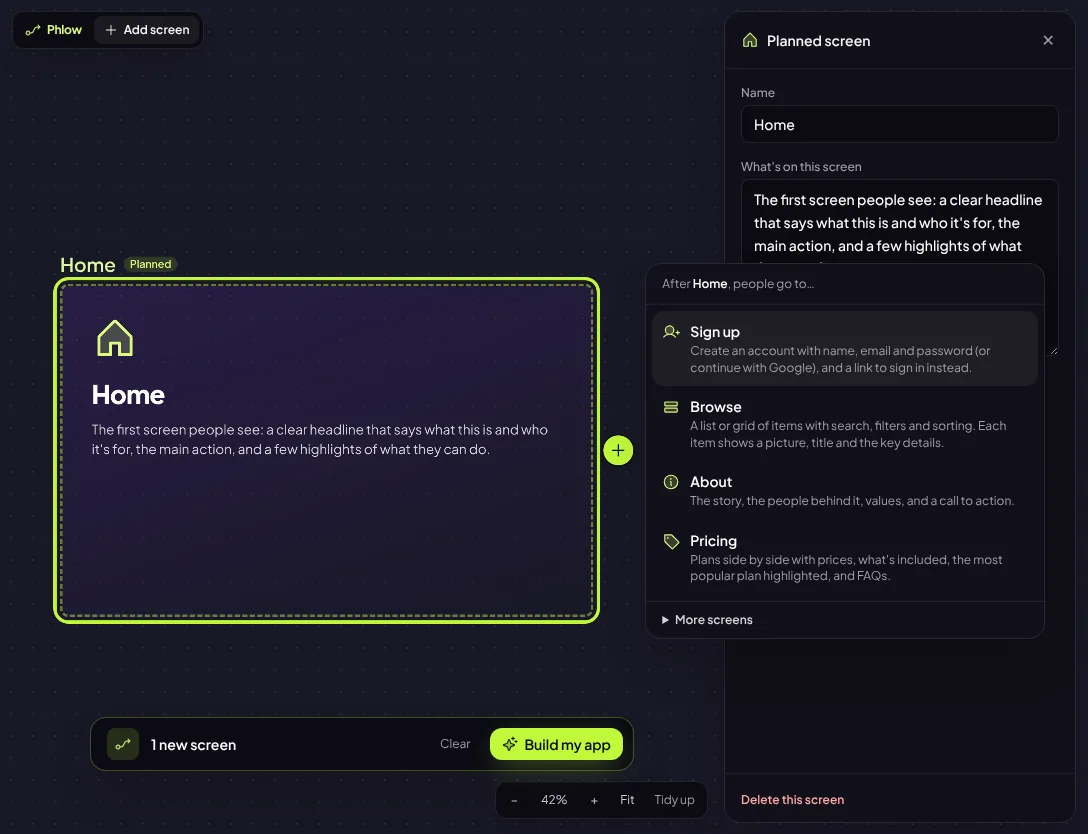The height and width of the screenshot is (834, 1088).
Task: Click the 'After Home, people go to…' heading
Action: (738, 284)
